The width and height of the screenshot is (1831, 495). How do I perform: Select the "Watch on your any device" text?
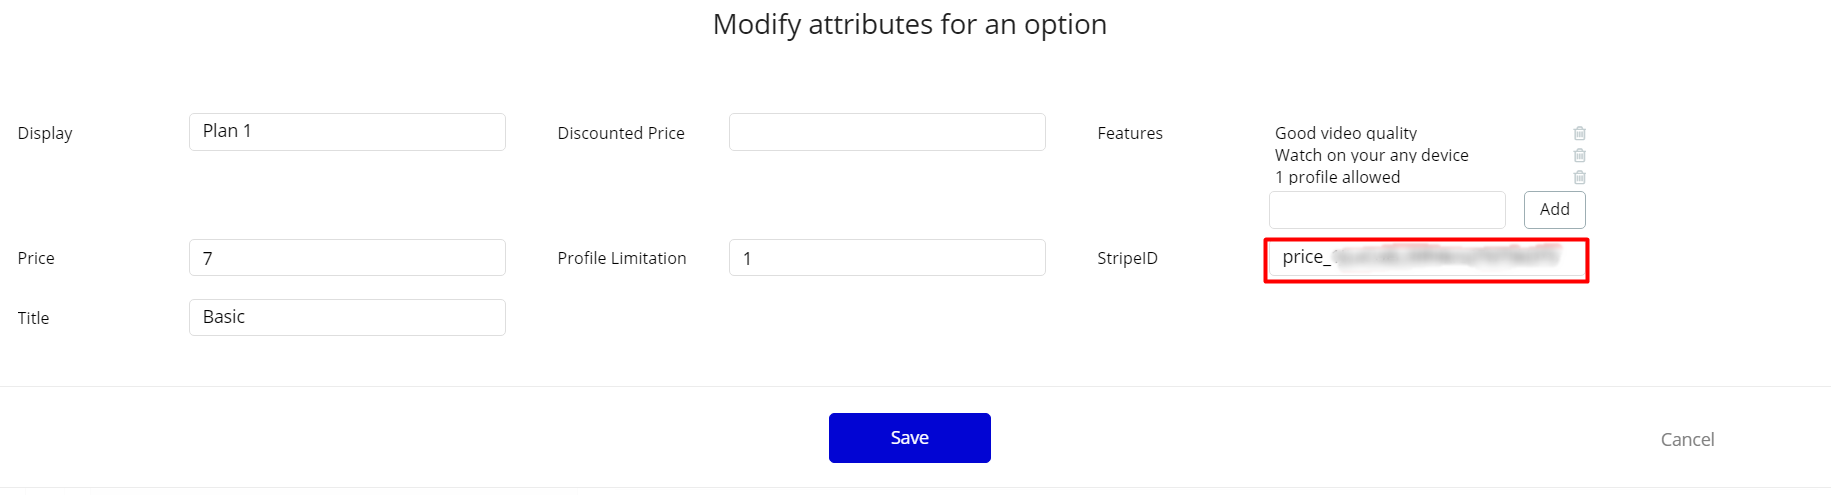coord(1371,155)
